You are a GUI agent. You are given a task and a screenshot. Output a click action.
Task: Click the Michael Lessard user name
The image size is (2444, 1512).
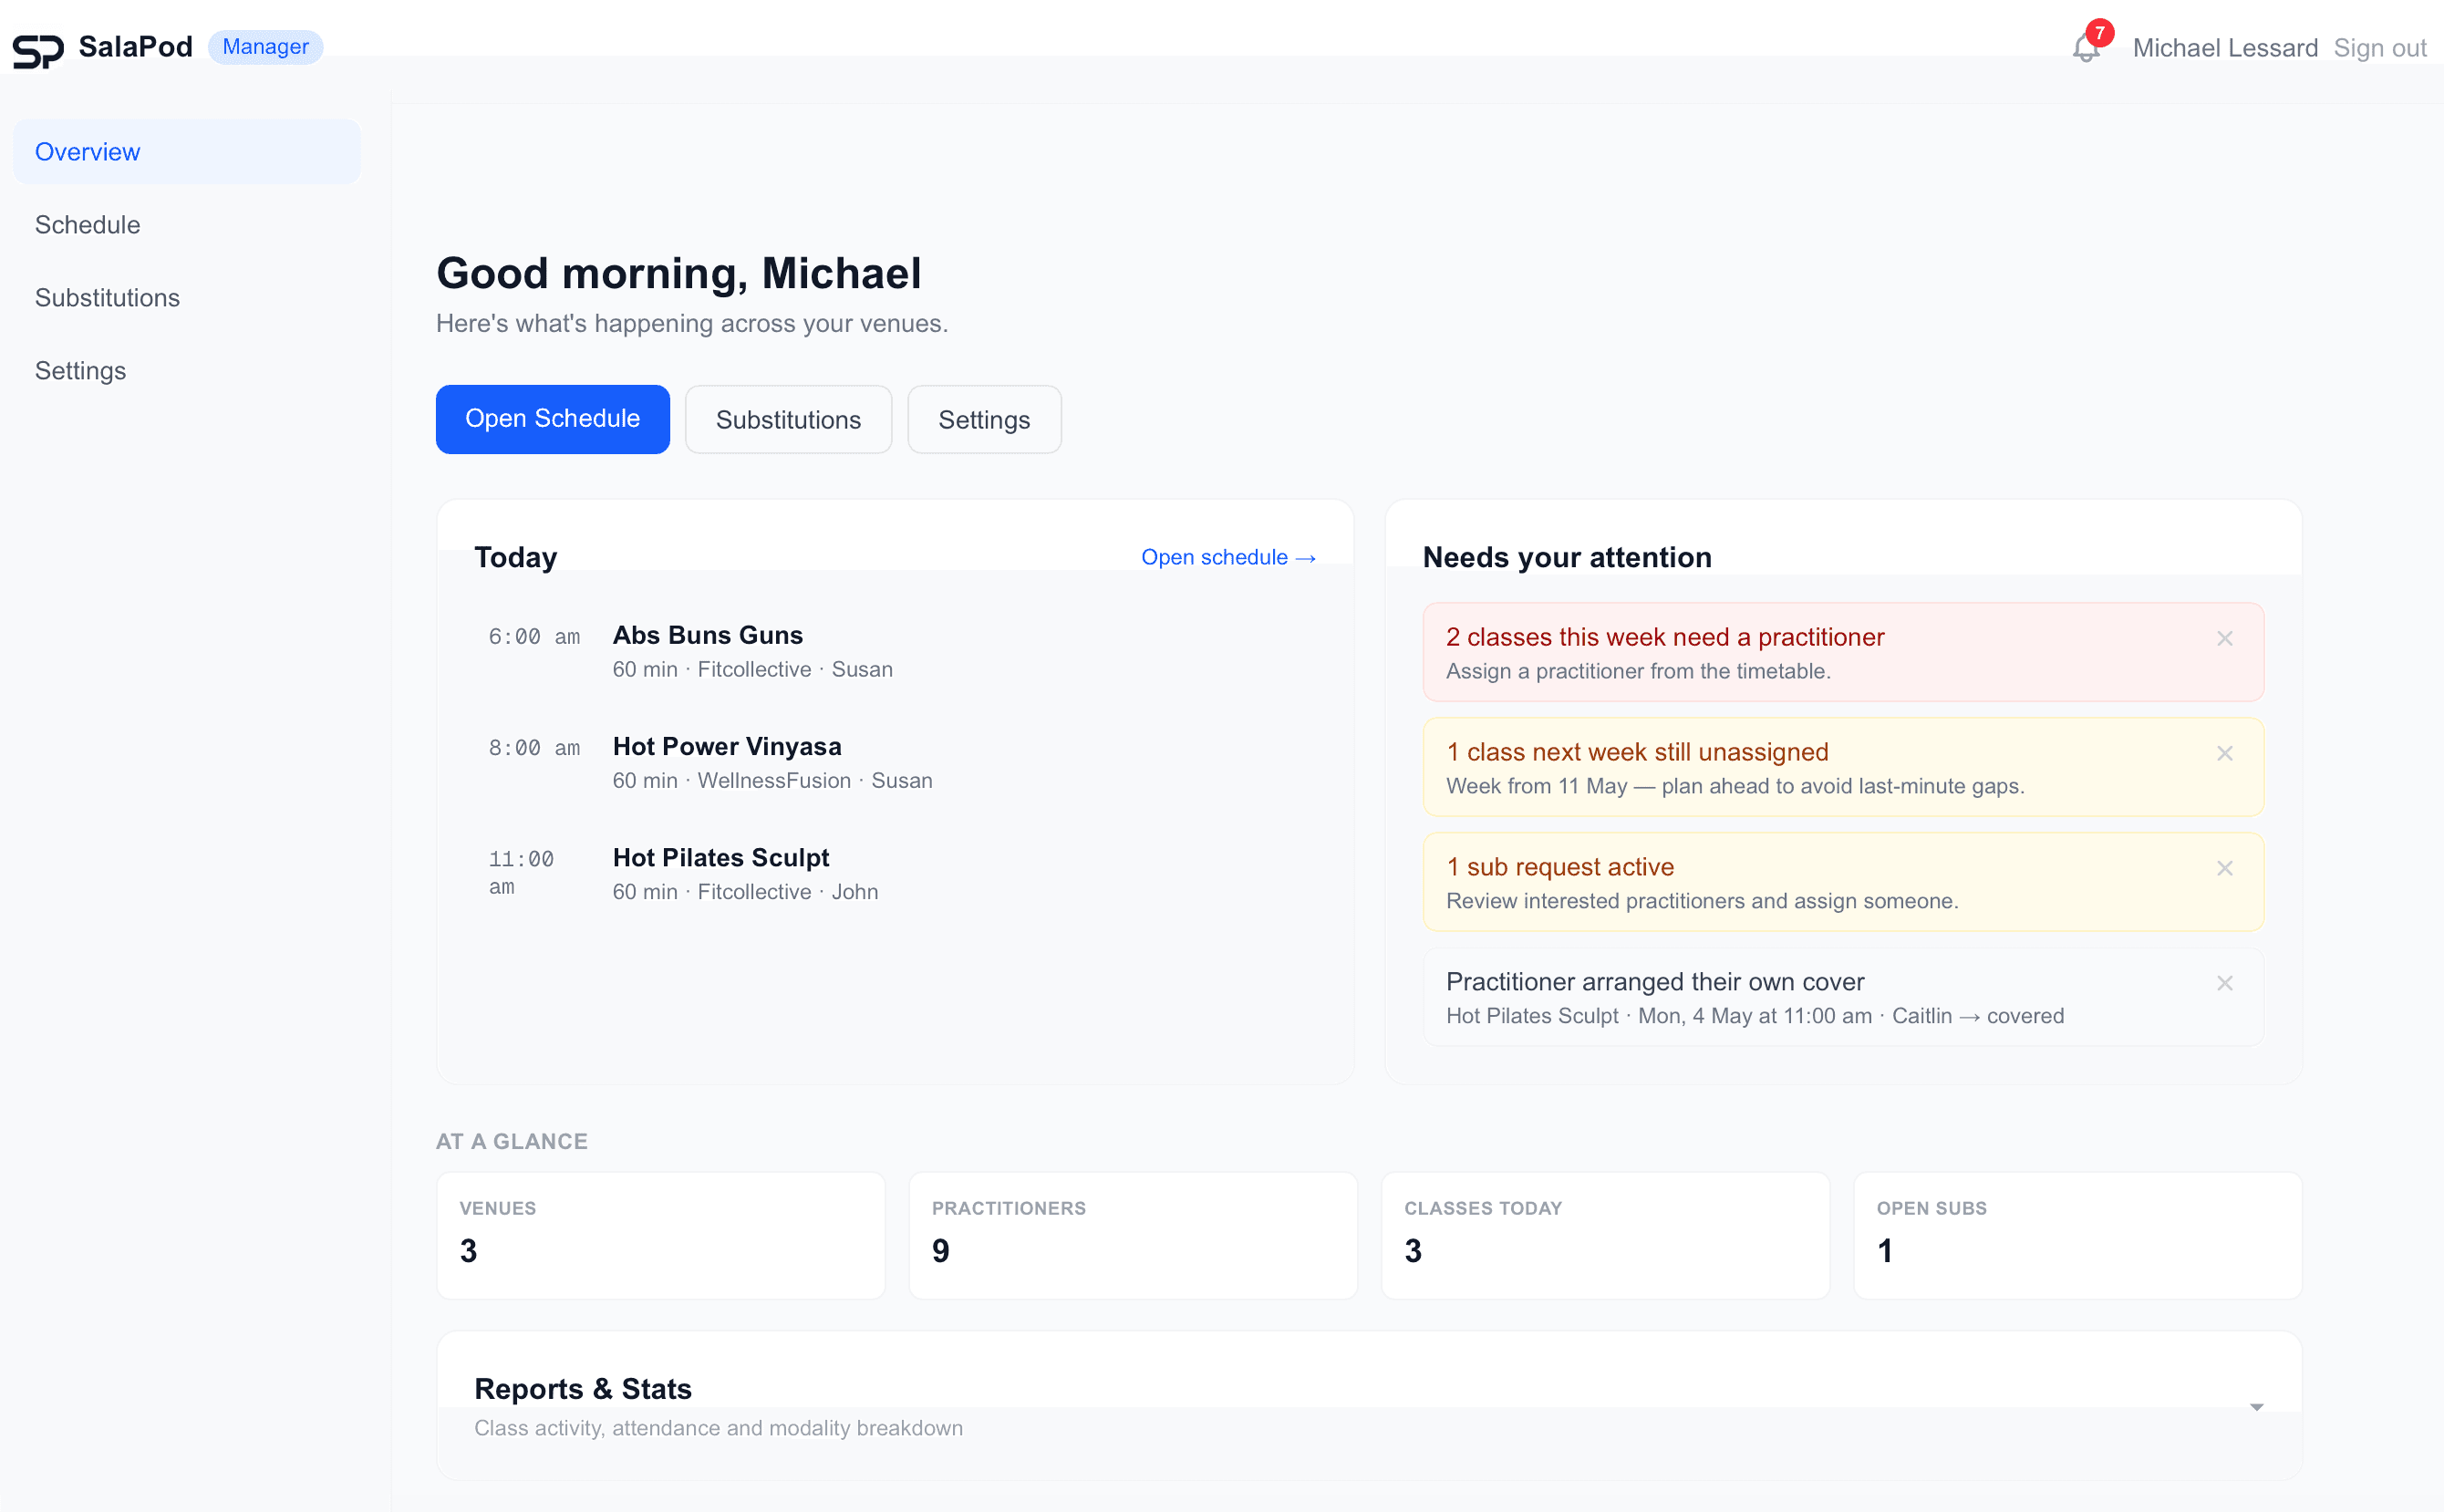click(x=2225, y=48)
